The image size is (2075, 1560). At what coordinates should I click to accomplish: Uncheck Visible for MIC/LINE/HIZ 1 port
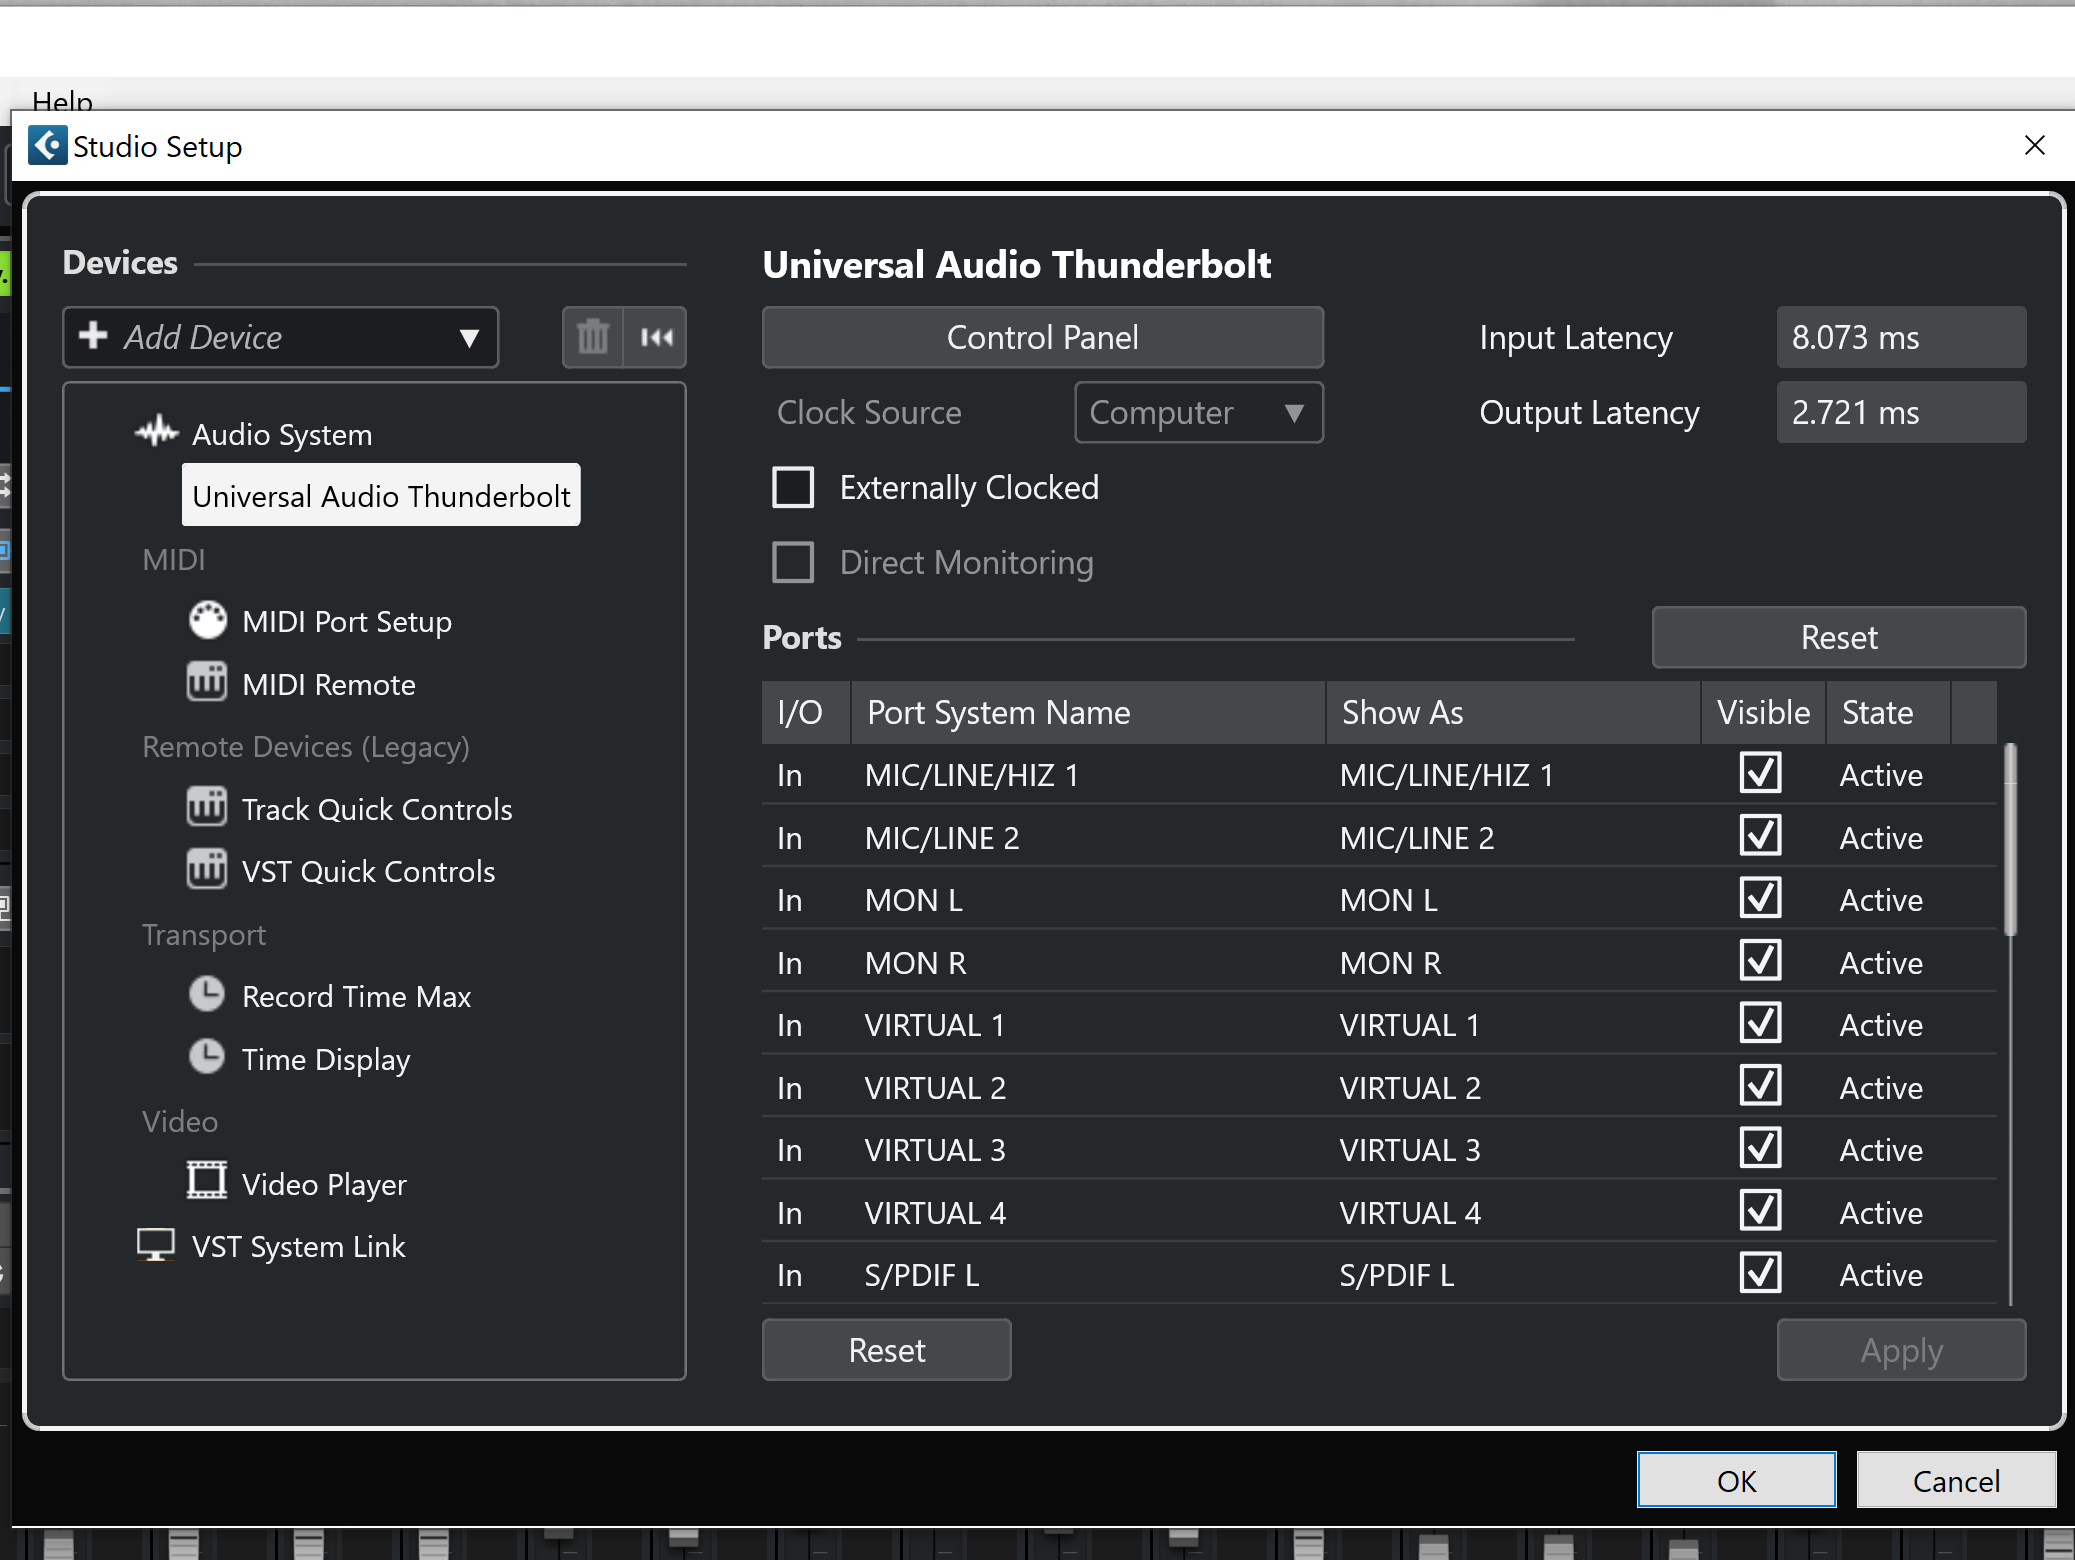coord(1760,773)
